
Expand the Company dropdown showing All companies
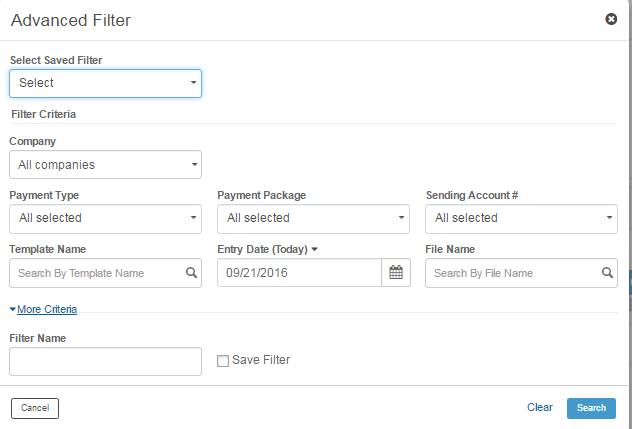(106, 165)
